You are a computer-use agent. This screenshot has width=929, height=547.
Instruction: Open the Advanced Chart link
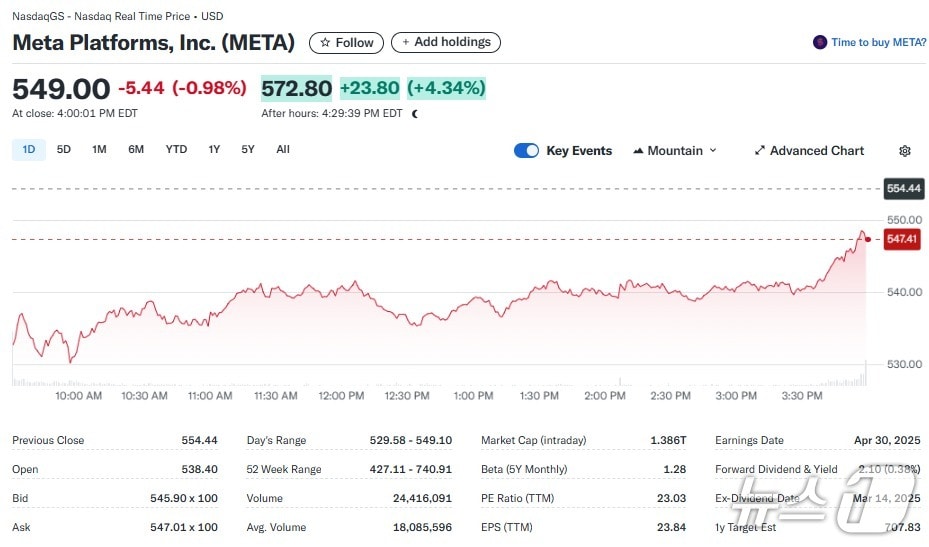(x=816, y=151)
